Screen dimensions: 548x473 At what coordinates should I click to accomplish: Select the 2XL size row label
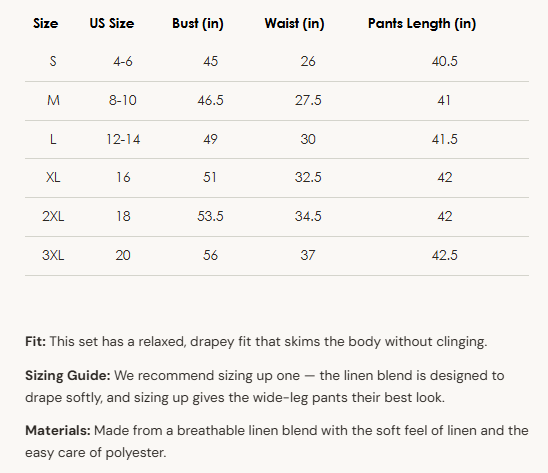53,216
